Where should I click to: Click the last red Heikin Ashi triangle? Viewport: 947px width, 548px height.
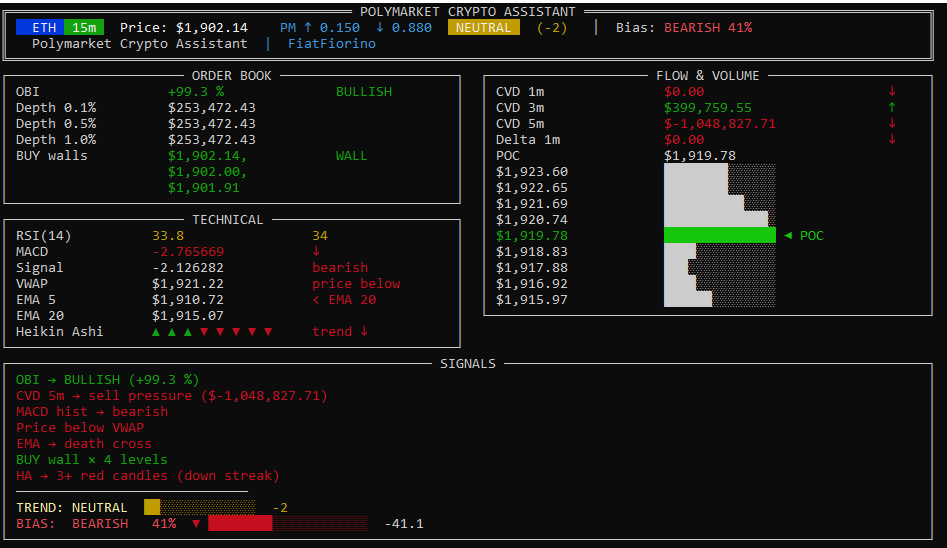pos(268,332)
